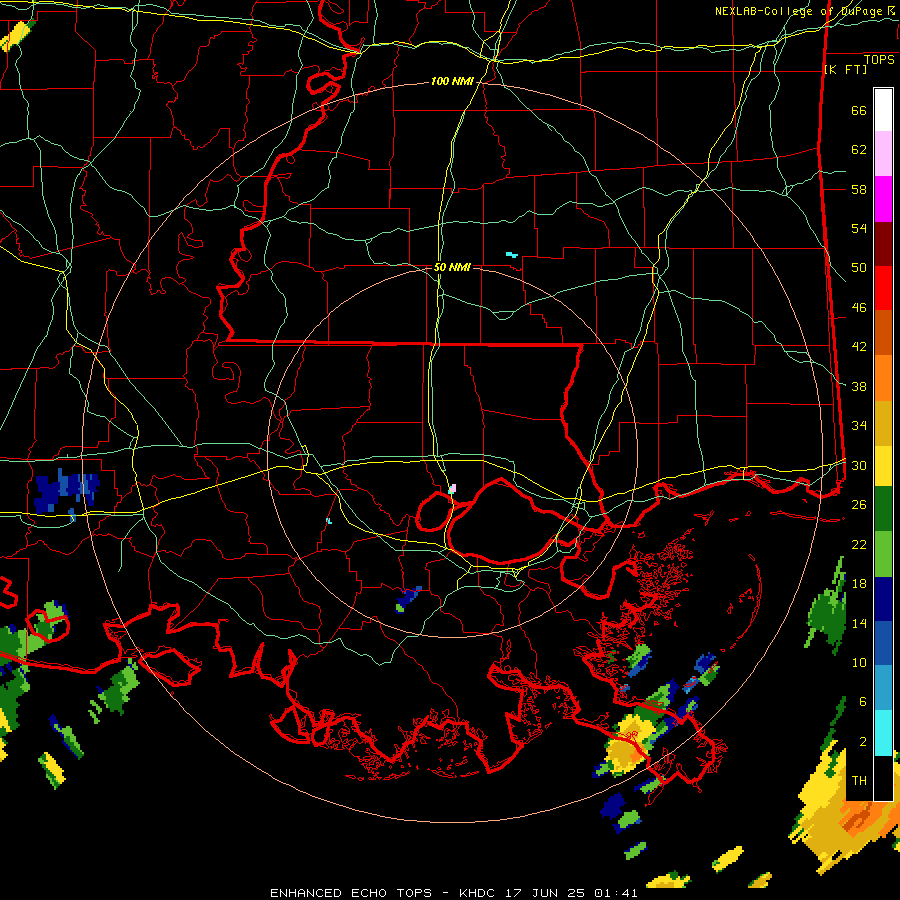Click the 'TH' legend label
The image size is (900, 900).
pos(859,781)
